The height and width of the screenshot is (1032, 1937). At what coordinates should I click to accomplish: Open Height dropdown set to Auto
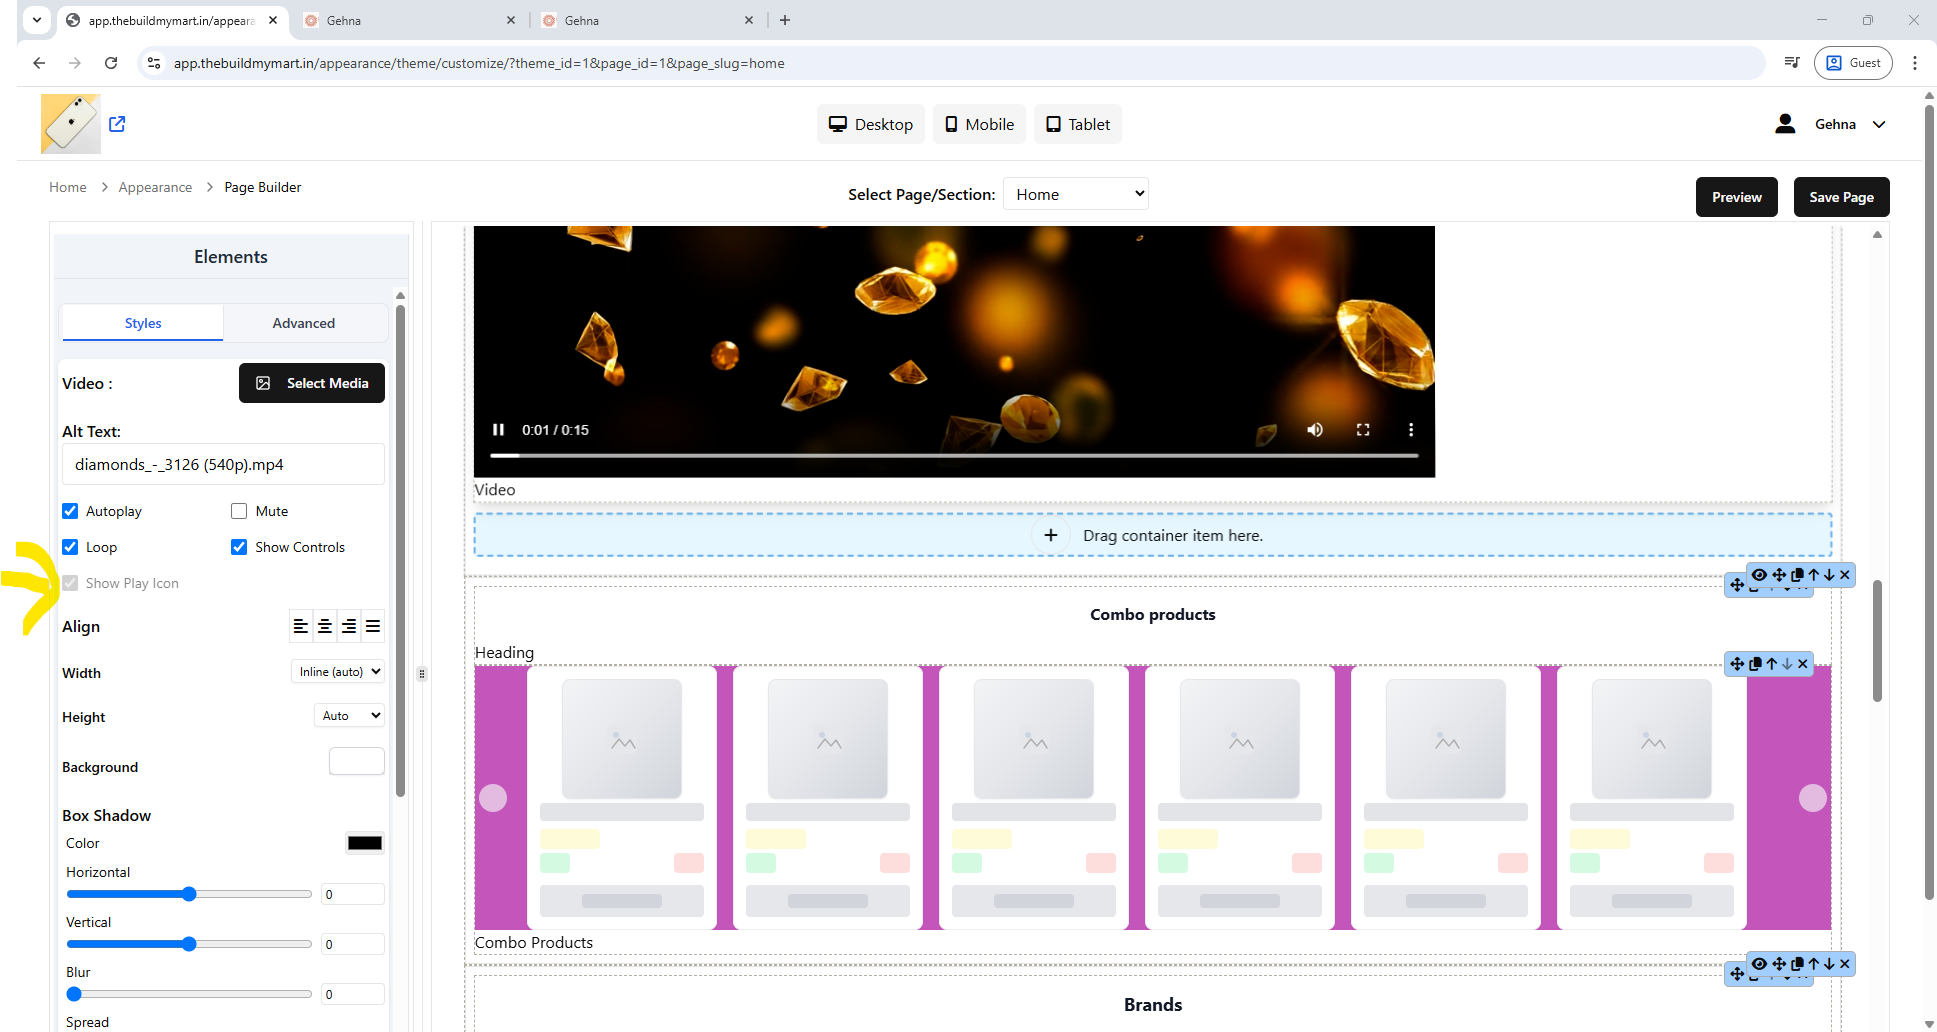coord(350,716)
